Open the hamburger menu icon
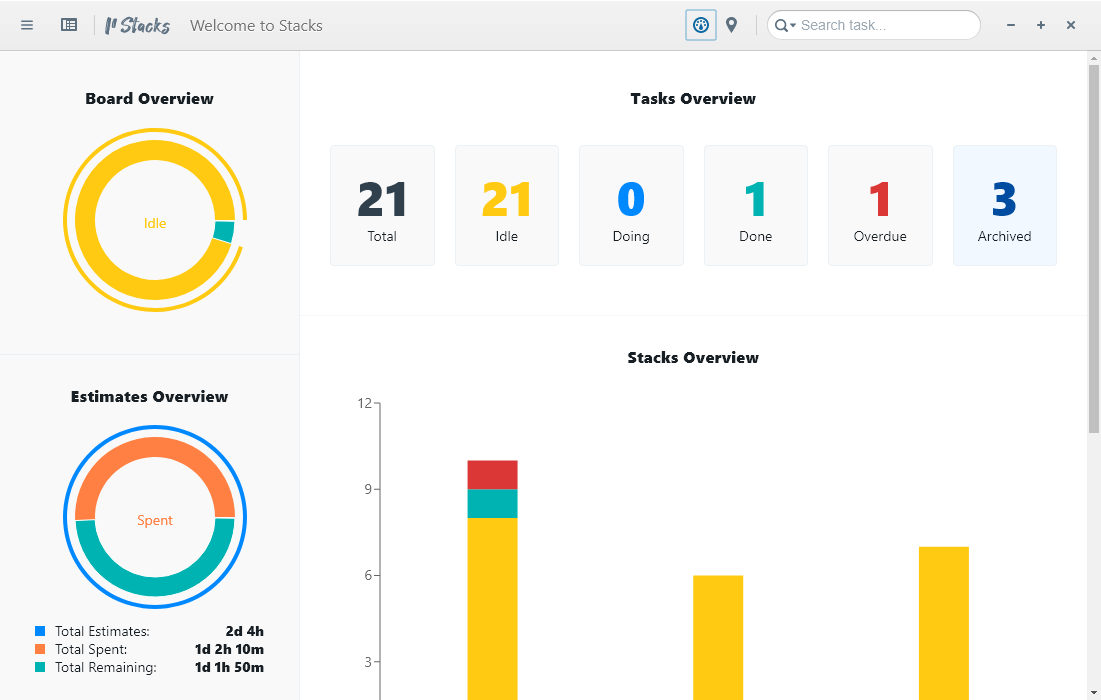The image size is (1101, 700). pyautogui.click(x=27, y=25)
